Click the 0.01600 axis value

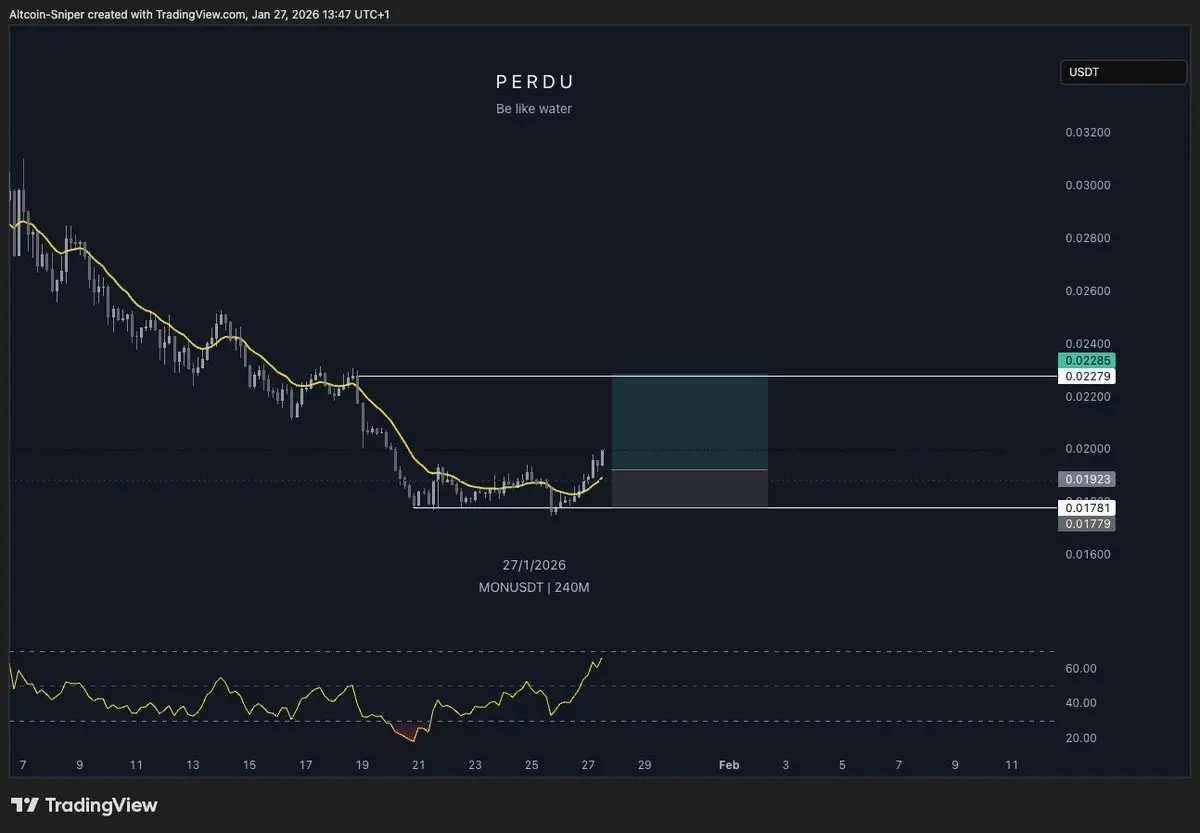click(x=1088, y=555)
